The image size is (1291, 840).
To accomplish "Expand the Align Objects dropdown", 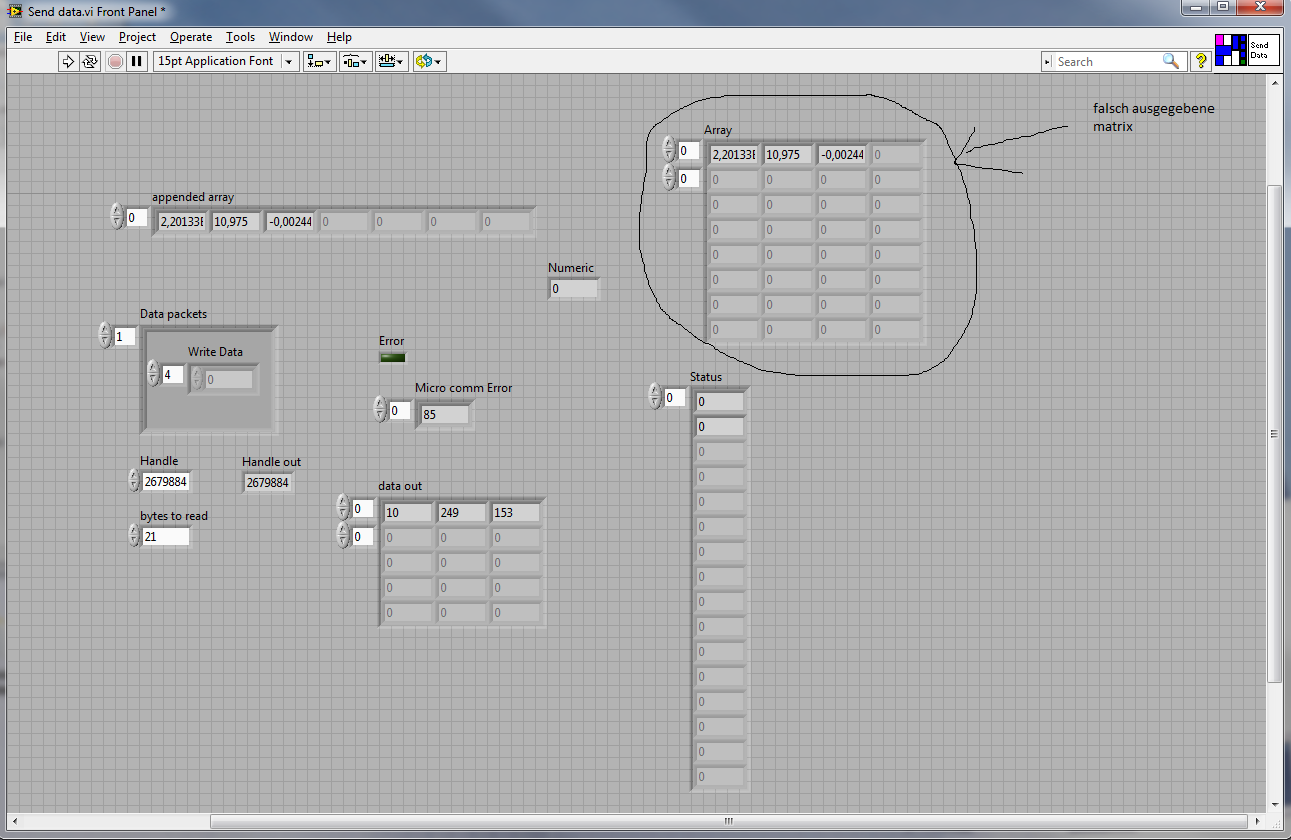I will [x=320, y=61].
